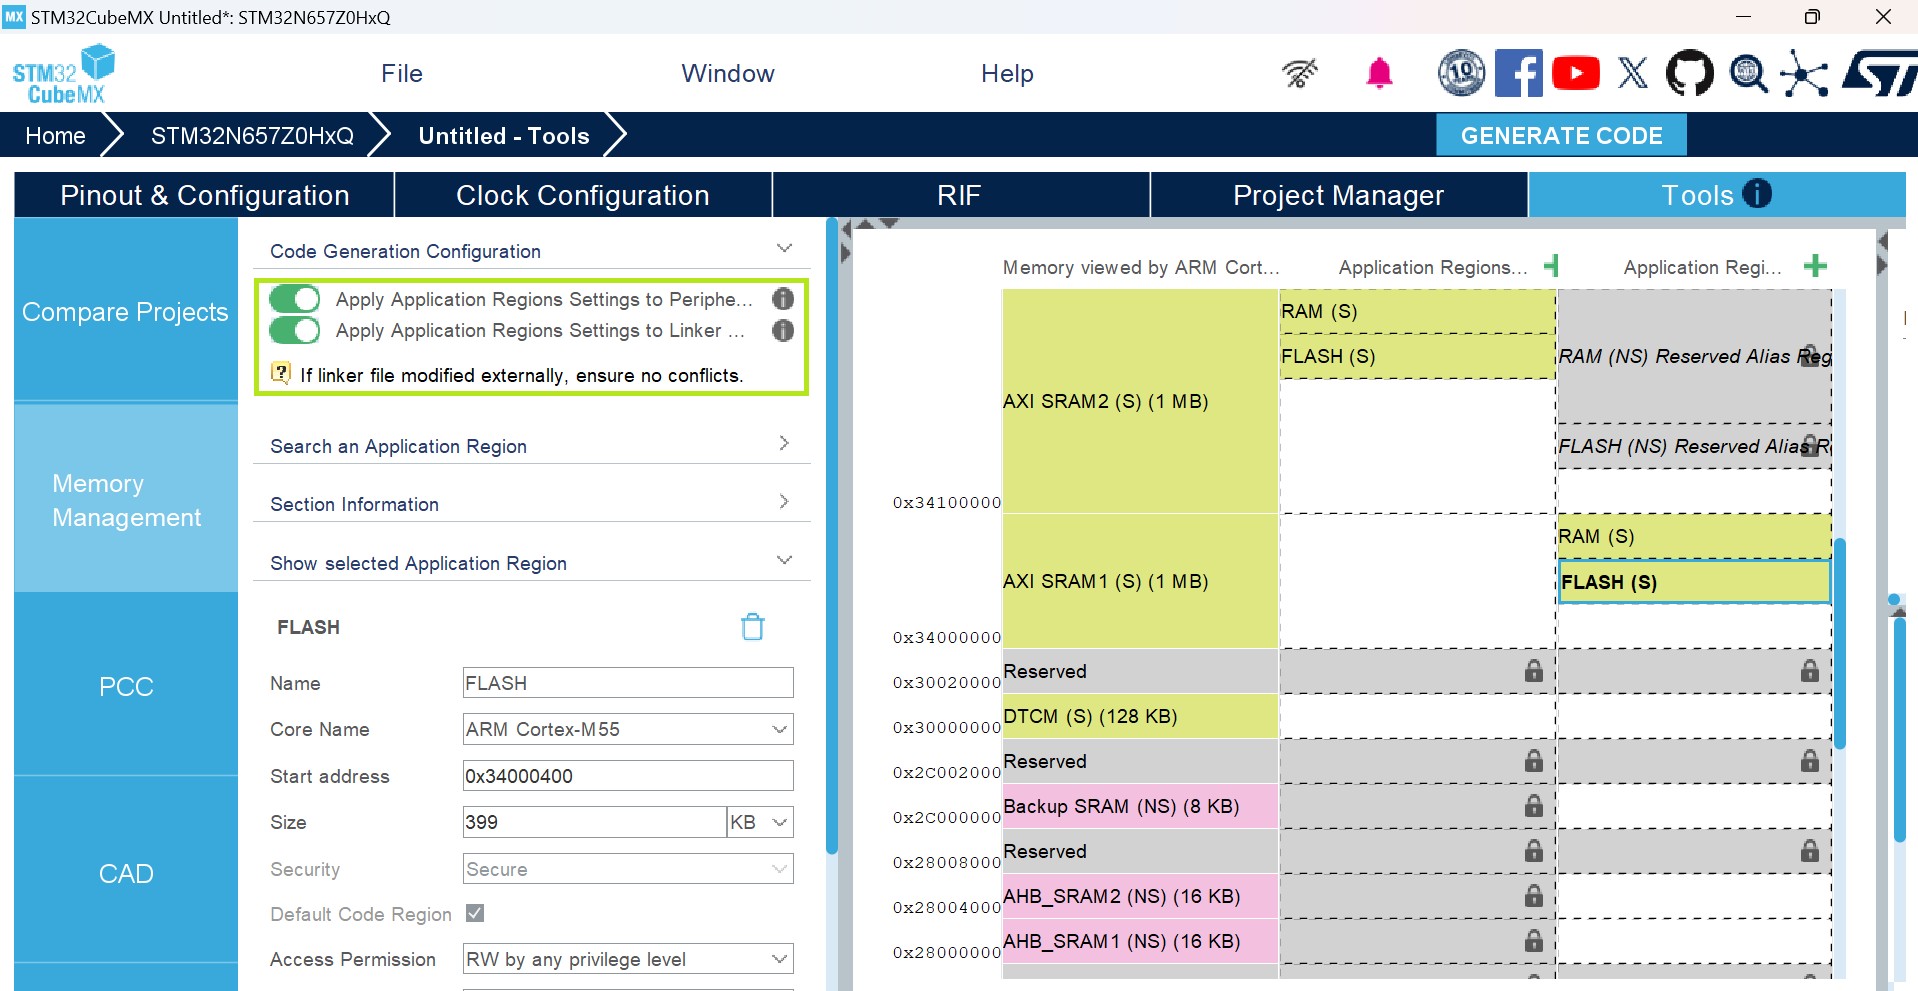1918x991 pixels.
Task: Click the ST network star icon
Action: [1804, 73]
